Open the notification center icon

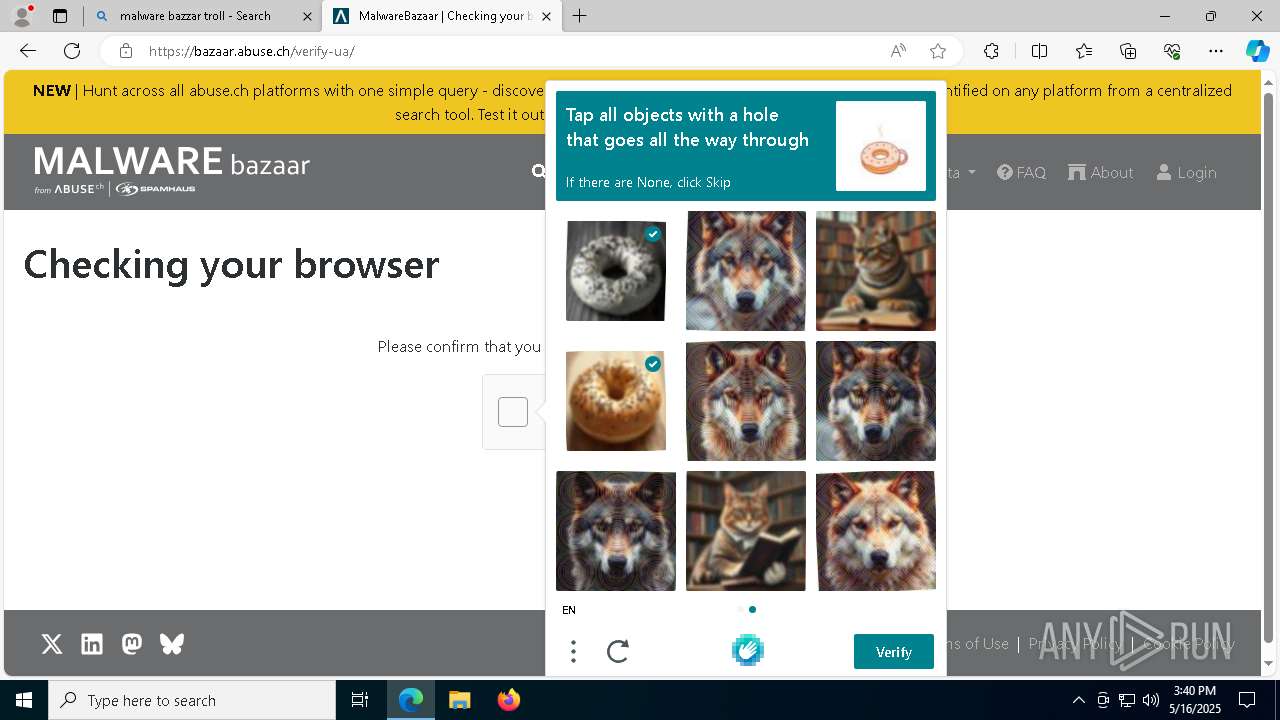(1247, 700)
